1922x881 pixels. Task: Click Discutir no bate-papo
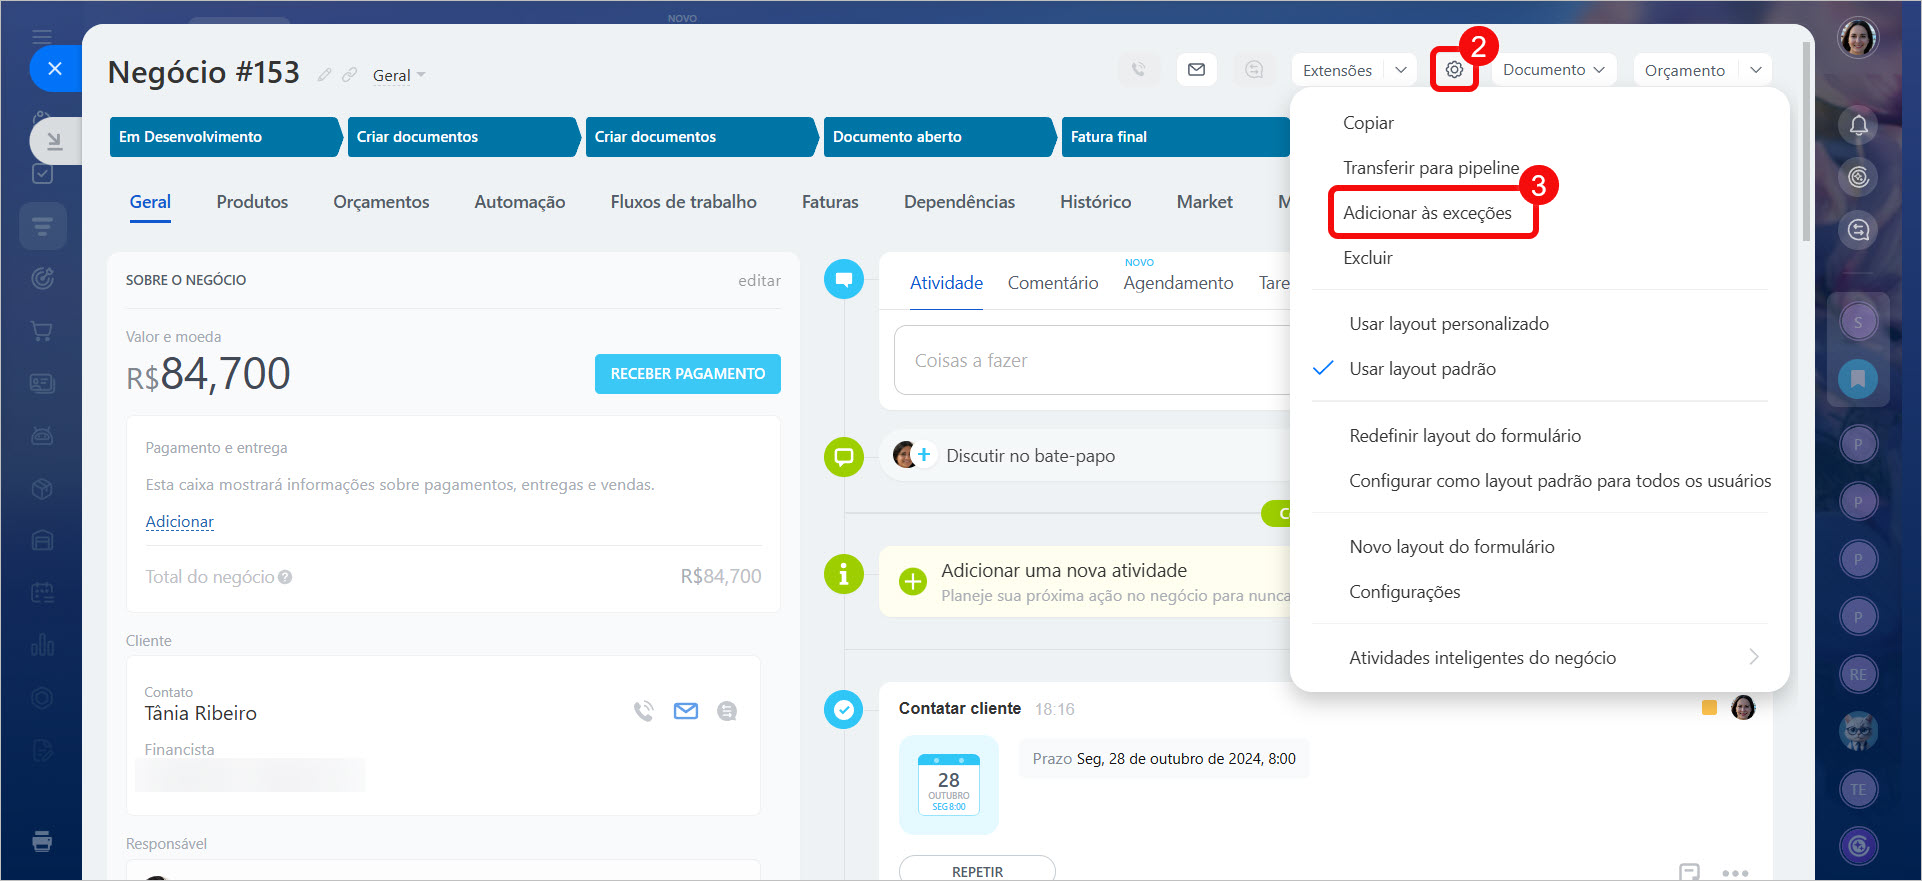point(1030,456)
